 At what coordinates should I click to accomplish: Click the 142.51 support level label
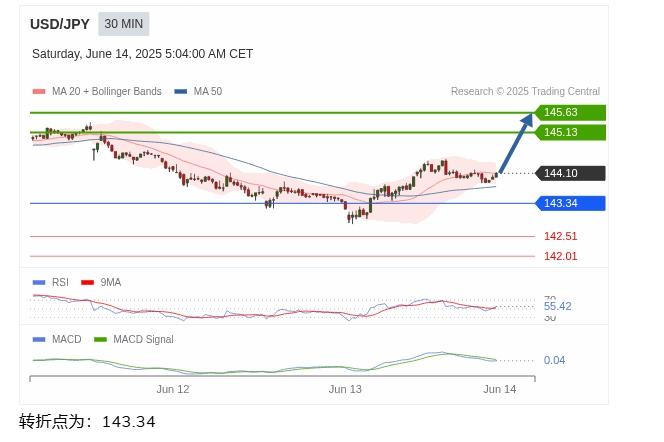pyautogui.click(x=560, y=236)
